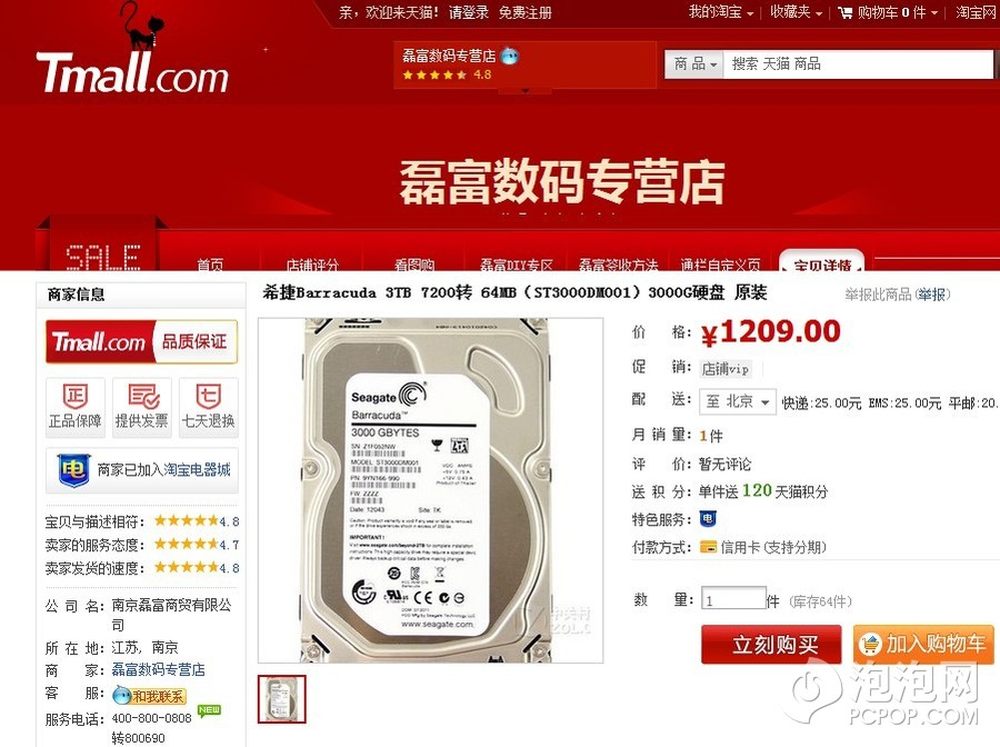The width and height of the screenshot is (1000, 747).
Task: Select the 宝贝详情 tab
Action: coord(822,263)
